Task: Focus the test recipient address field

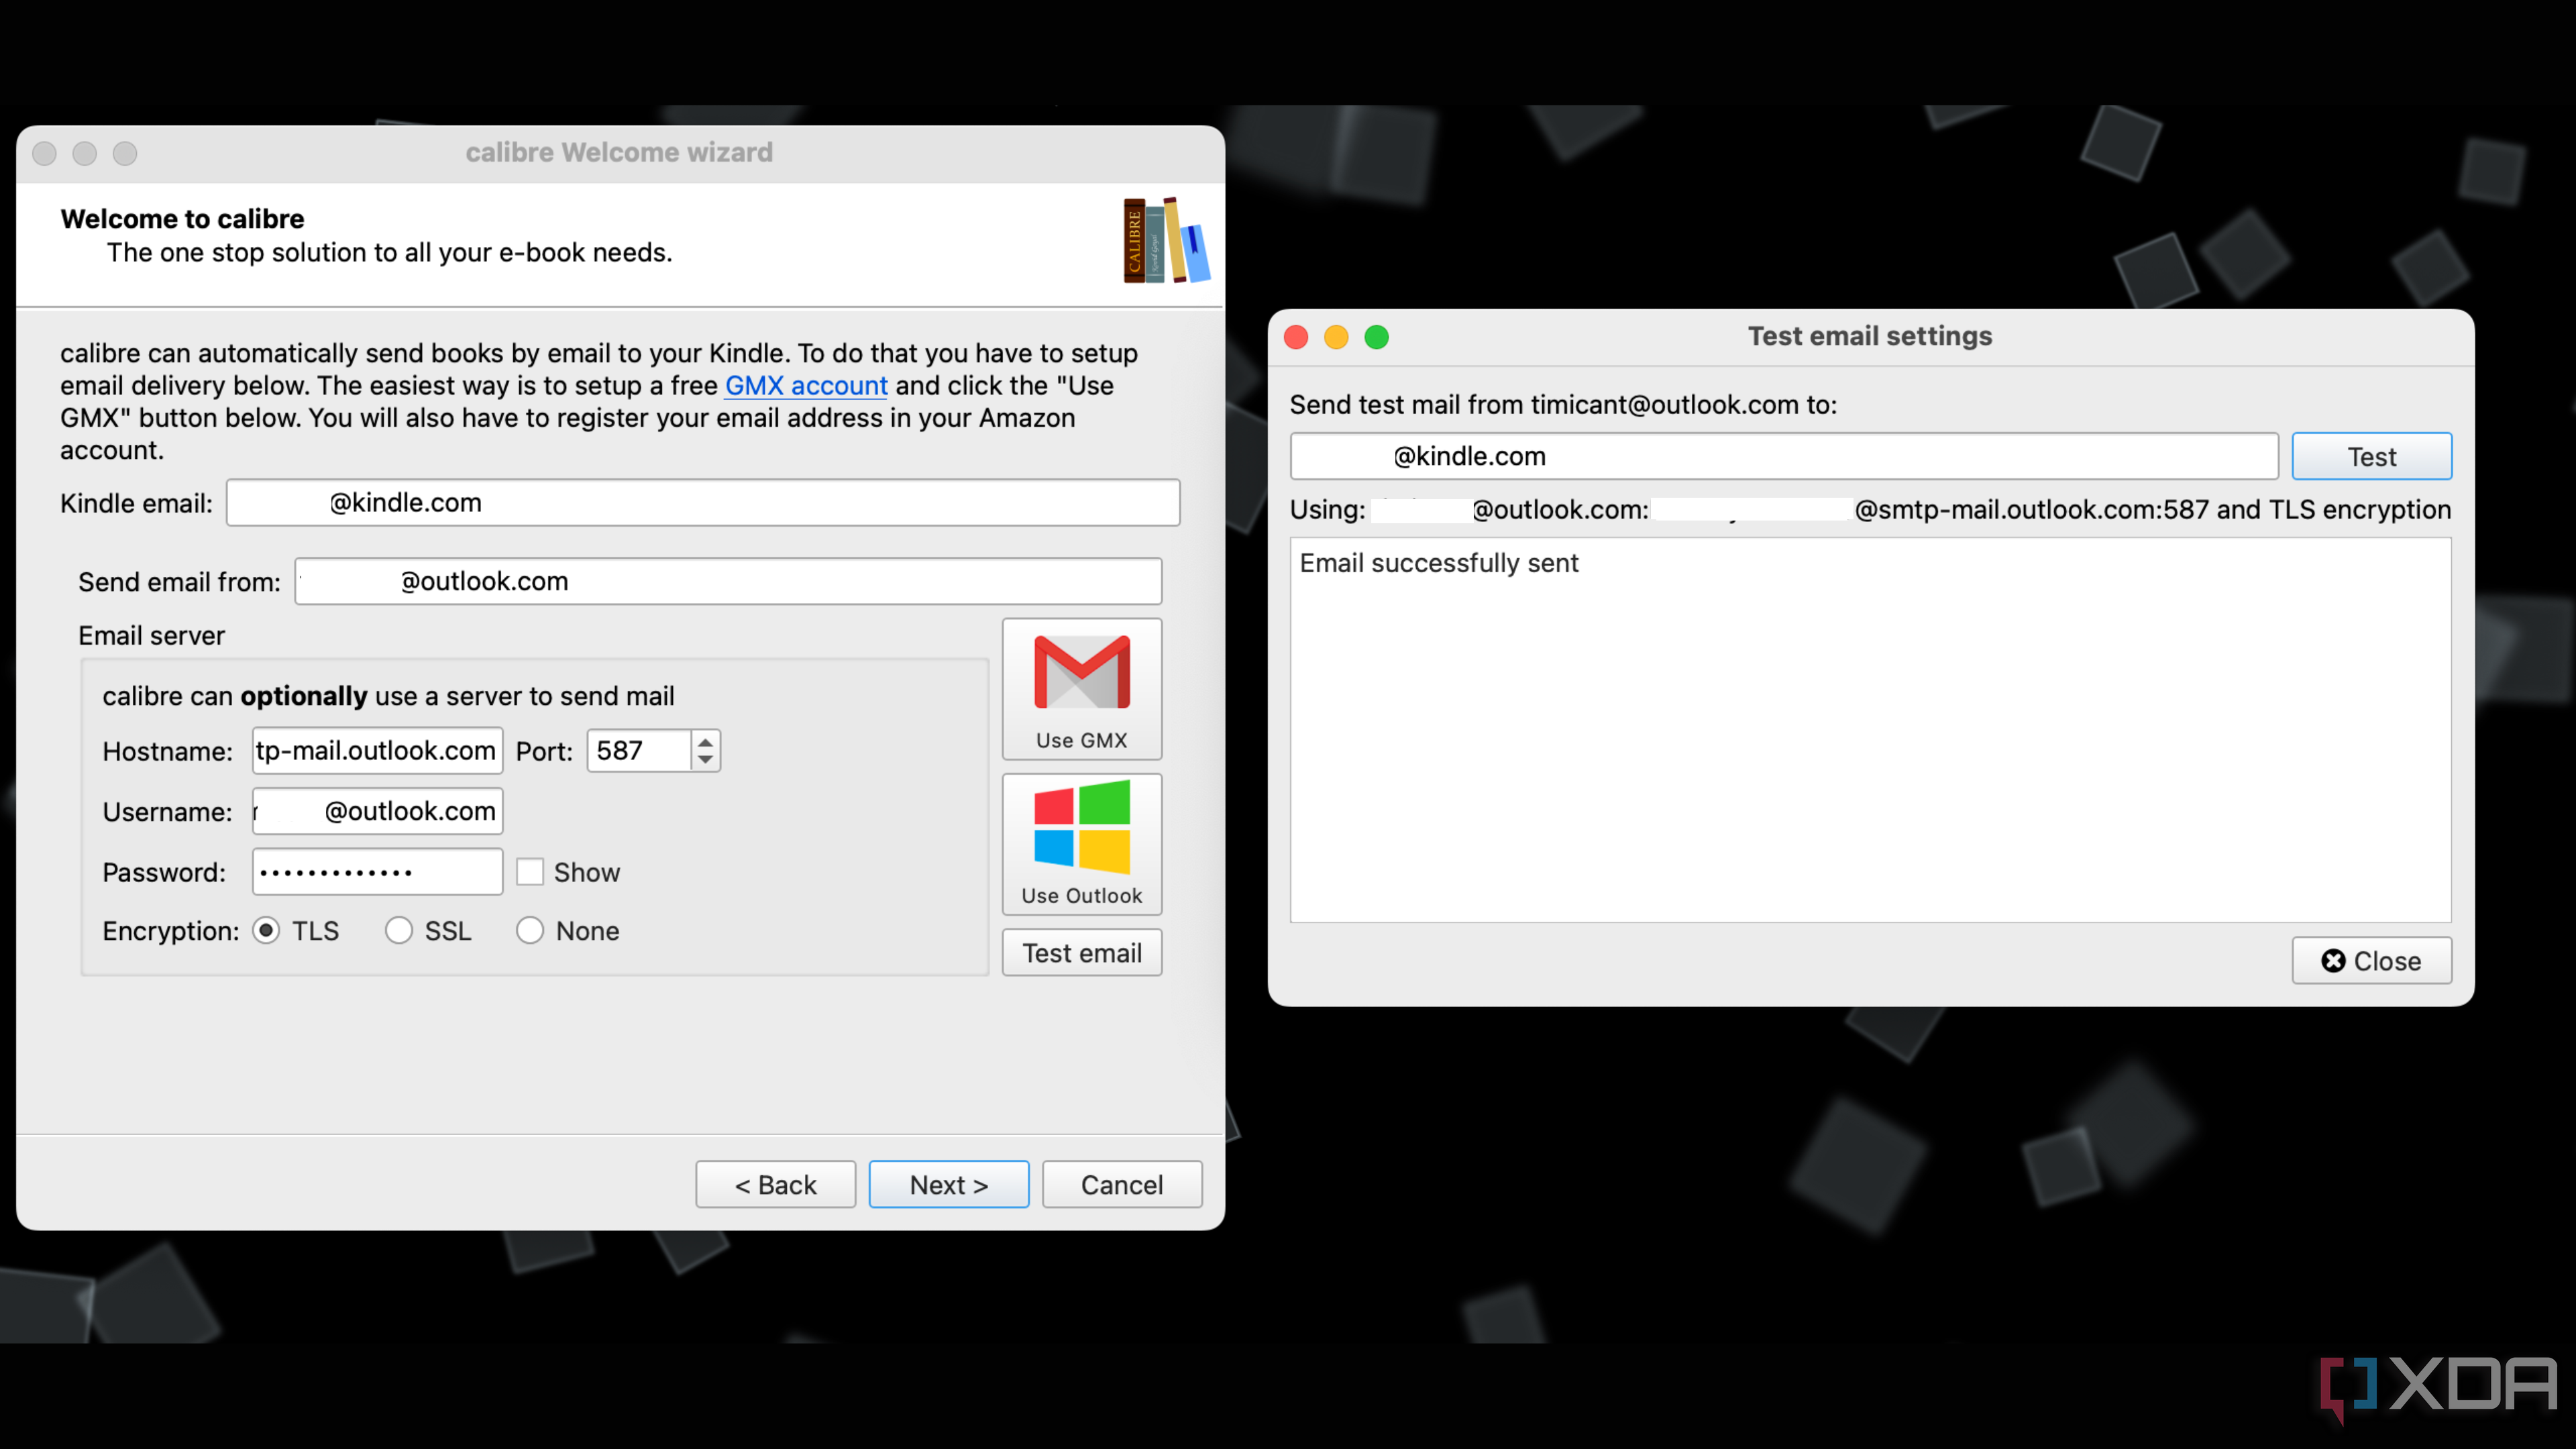Action: (x=1784, y=457)
